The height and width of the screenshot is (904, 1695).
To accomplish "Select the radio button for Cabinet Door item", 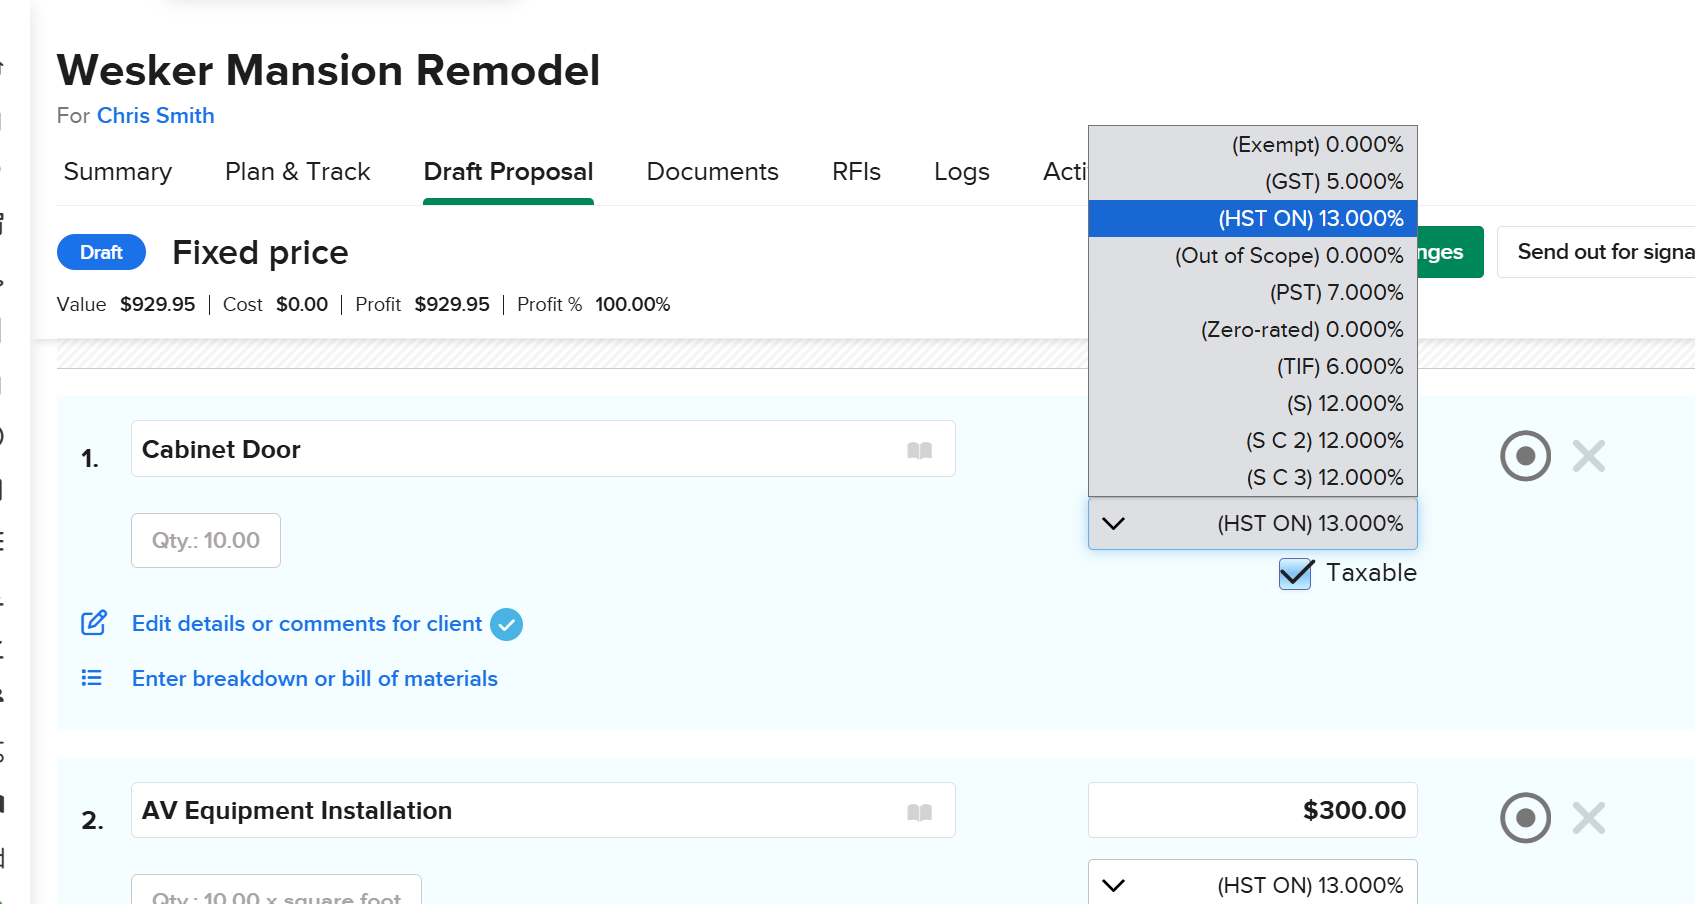I will [1525, 456].
